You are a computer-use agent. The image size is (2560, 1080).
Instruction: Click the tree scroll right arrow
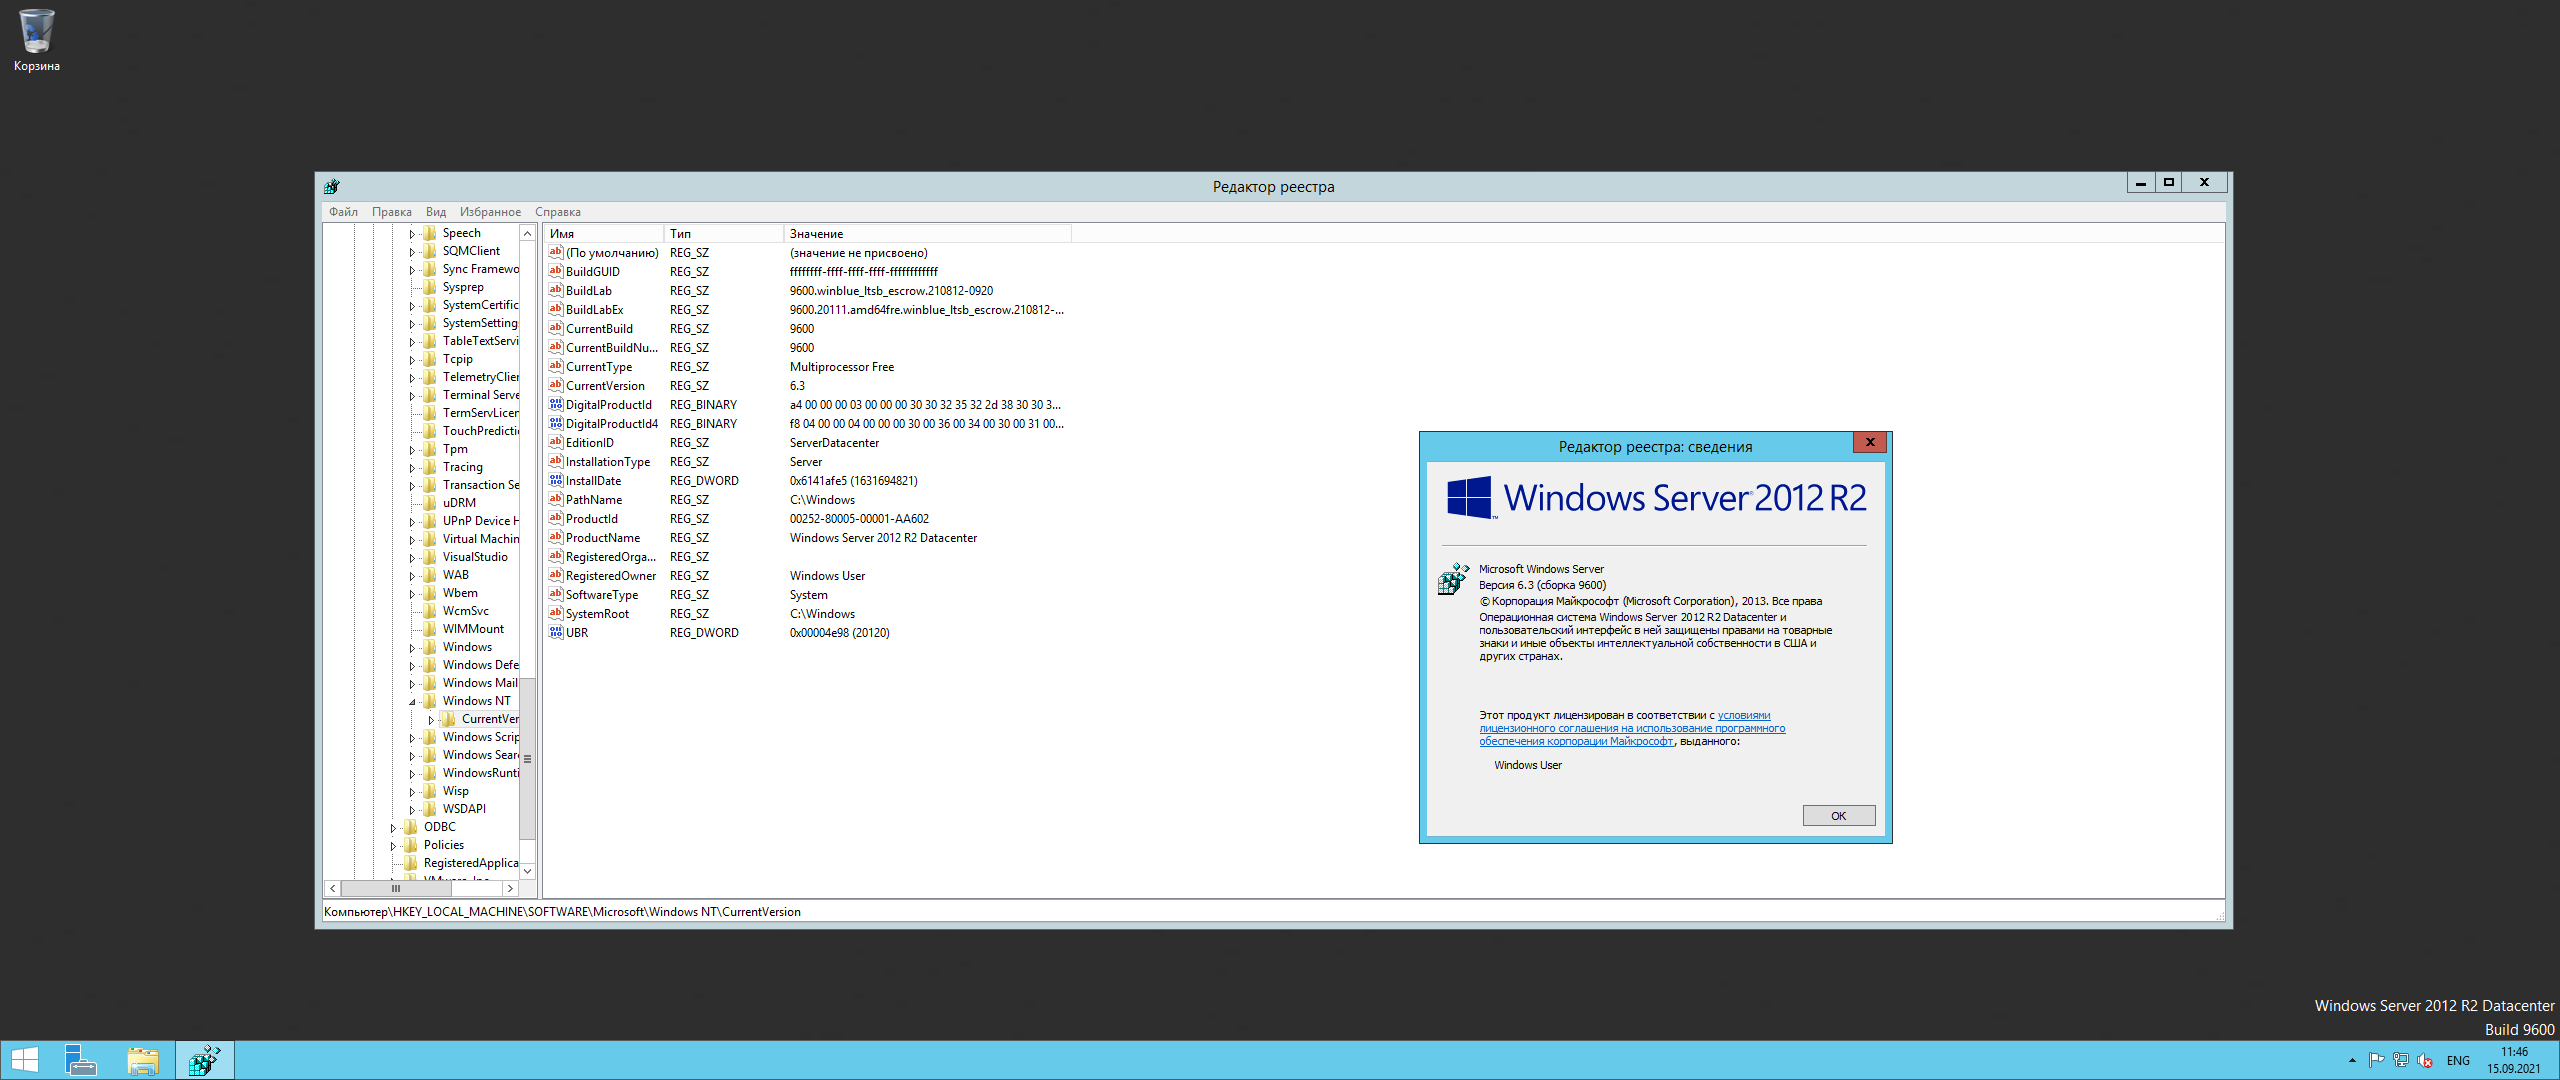[x=510, y=888]
